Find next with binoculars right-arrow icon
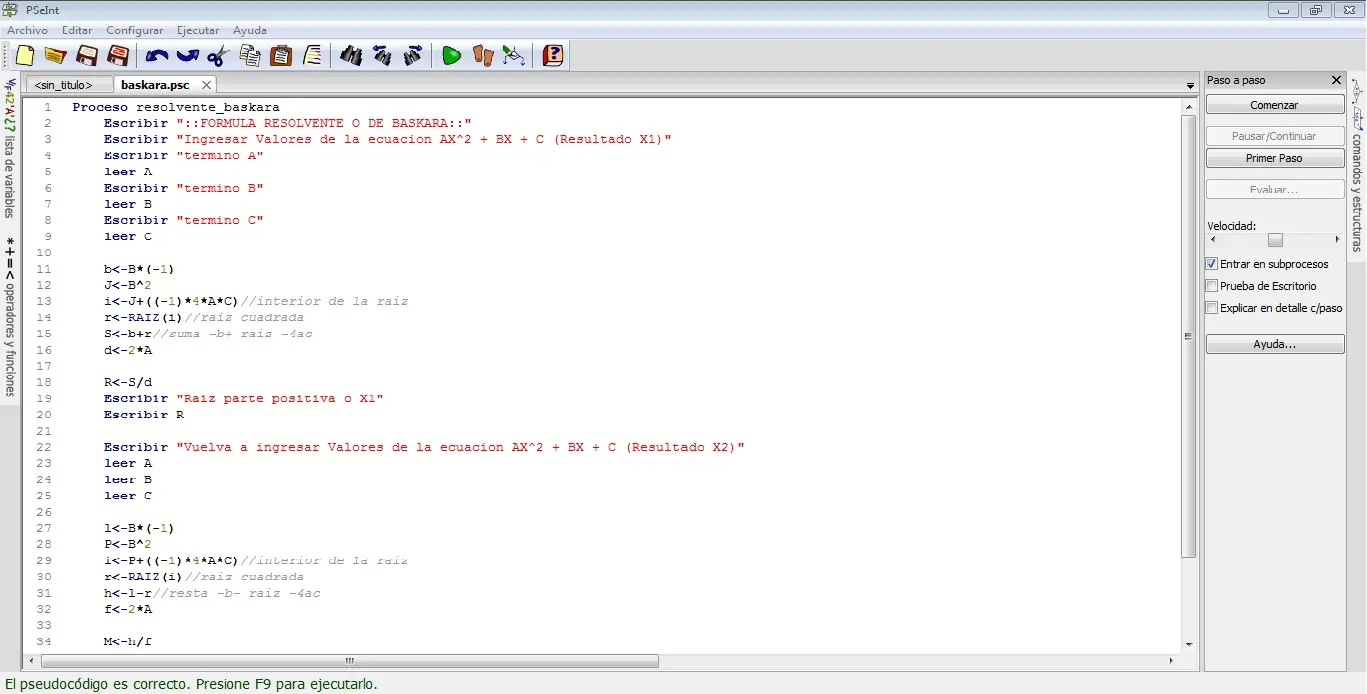The image size is (1367, 694). (413, 56)
